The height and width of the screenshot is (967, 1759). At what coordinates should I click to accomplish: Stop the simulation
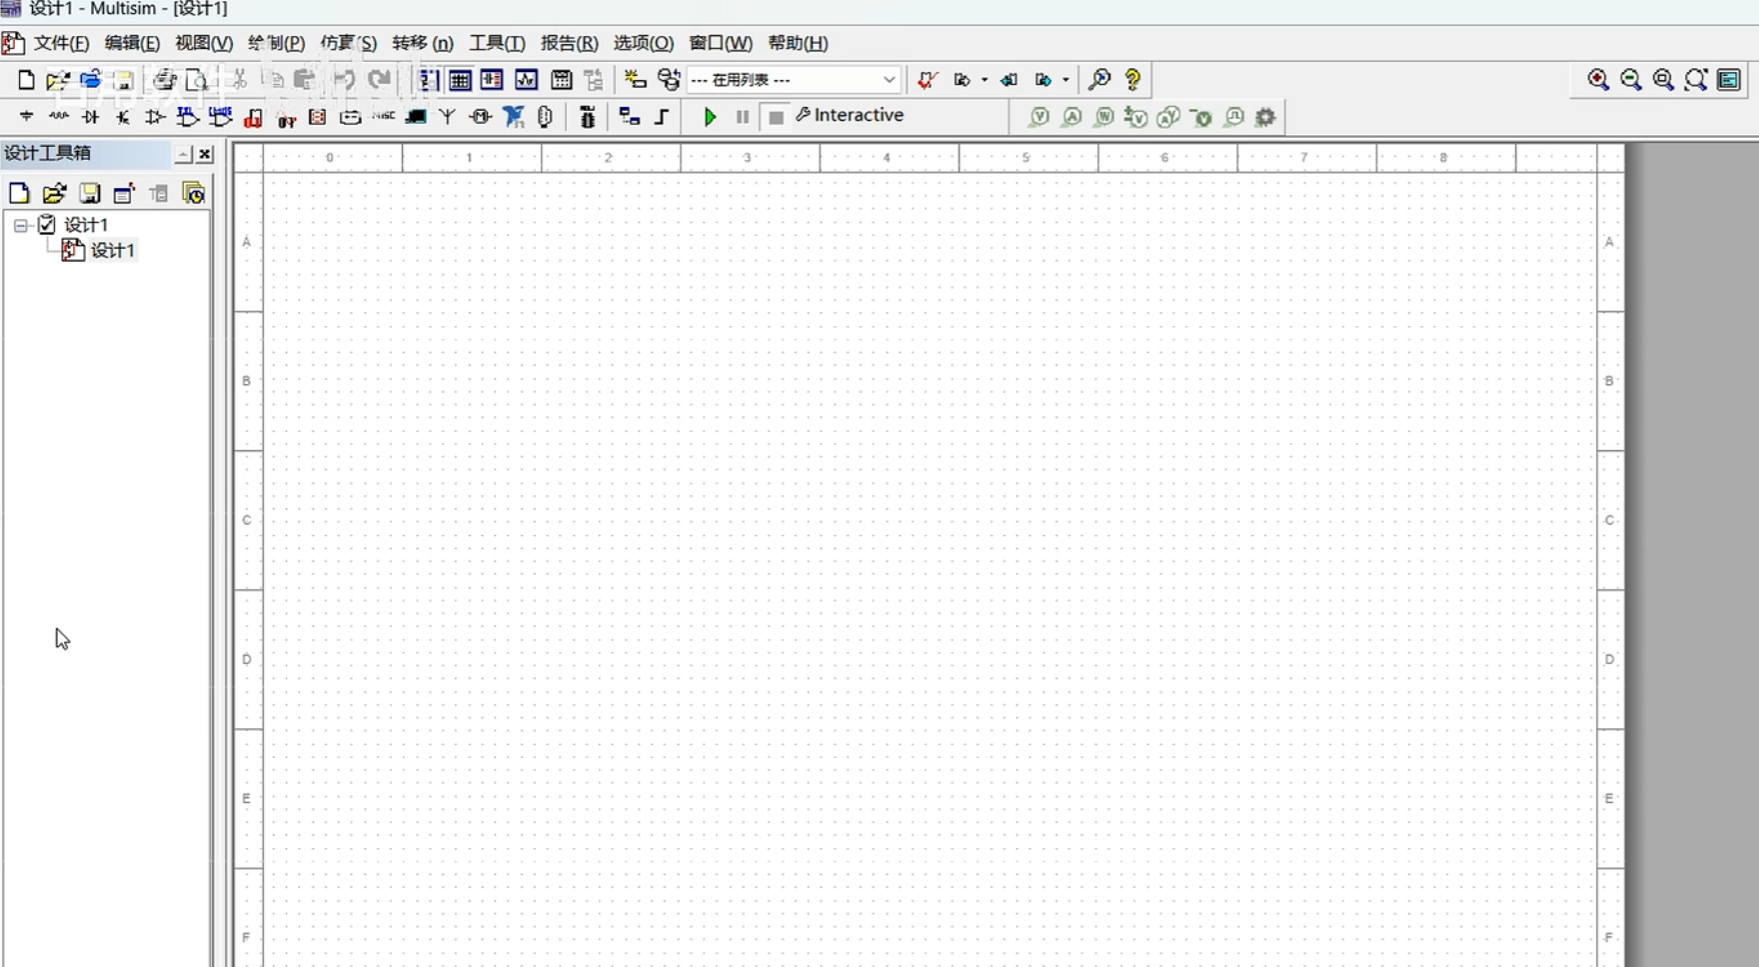(776, 118)
